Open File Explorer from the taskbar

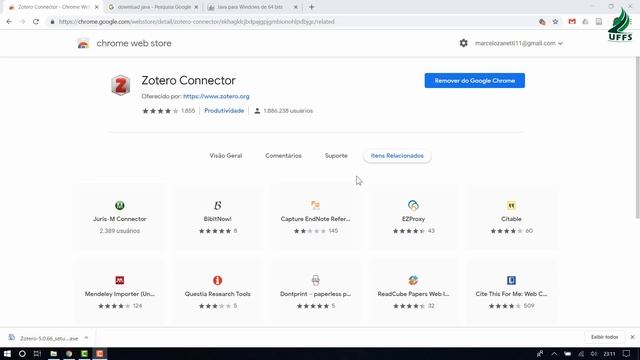click(53, 353)
